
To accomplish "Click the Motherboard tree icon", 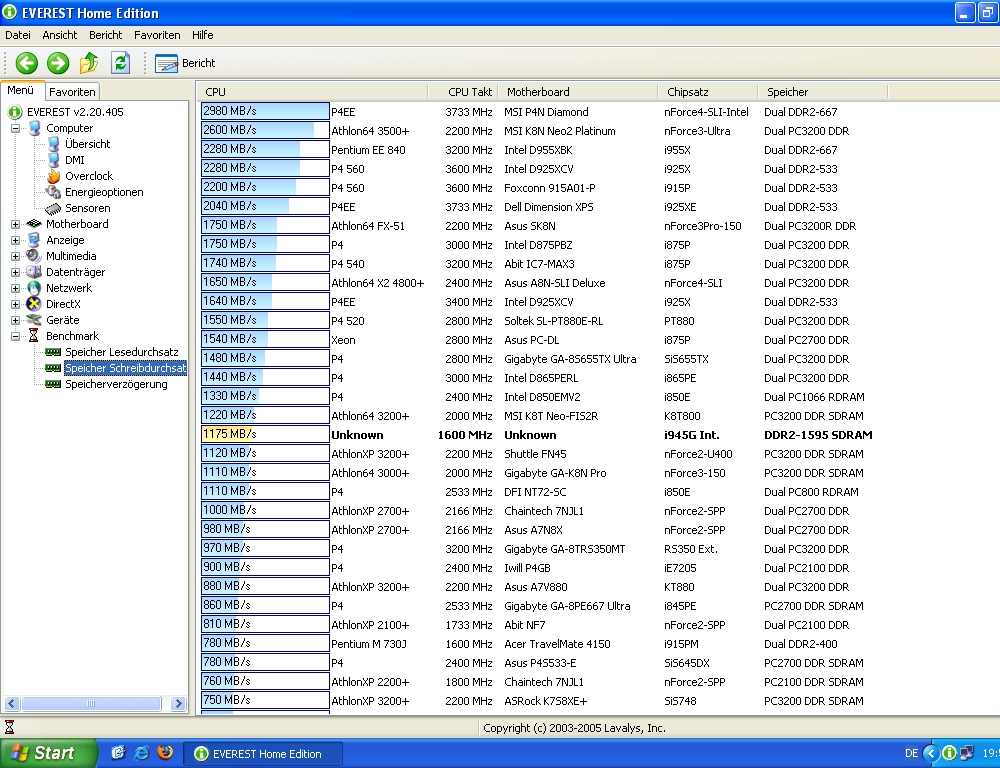I will pyautogui.click(x=34, y=224).
